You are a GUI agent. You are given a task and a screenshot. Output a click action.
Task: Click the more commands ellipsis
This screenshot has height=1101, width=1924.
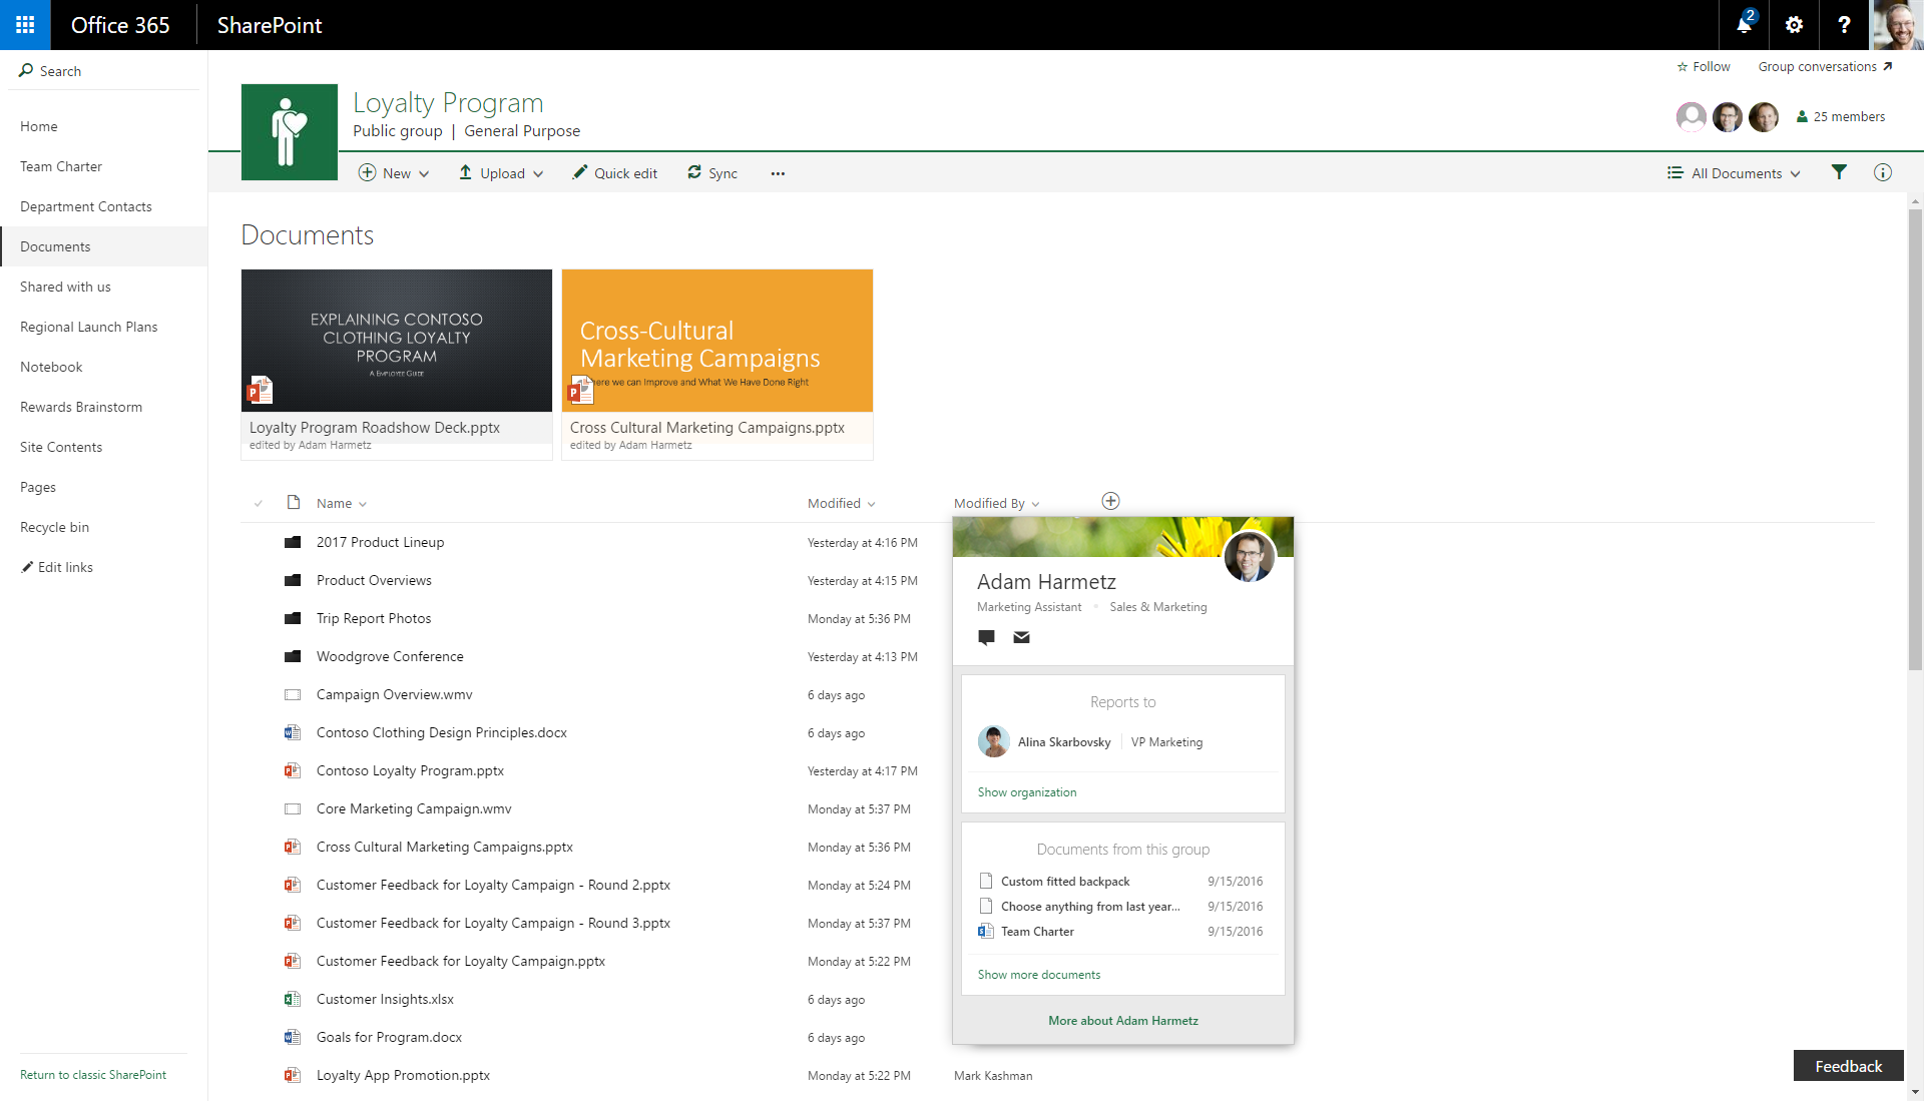pyautogui.click(x=778, y=173)
